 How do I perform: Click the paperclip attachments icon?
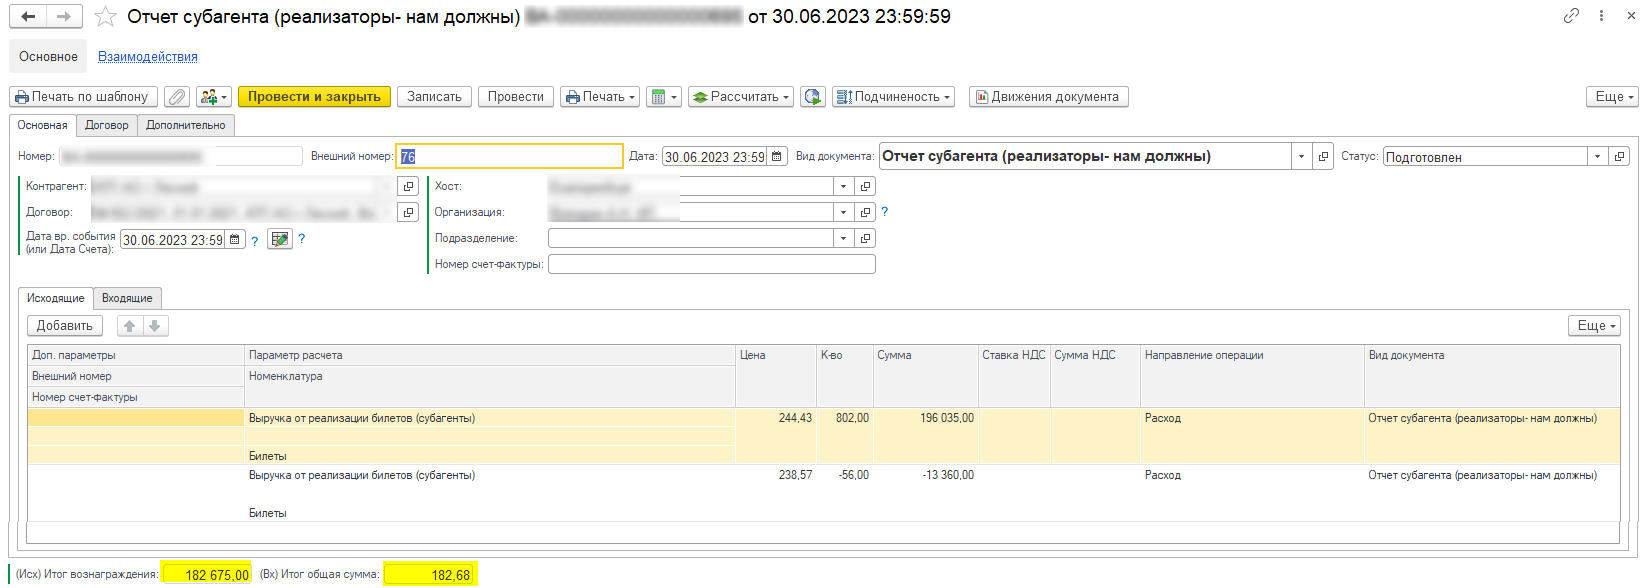177,97
